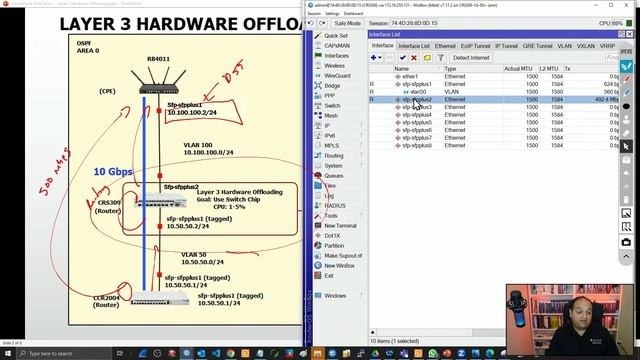Switch to the VLAN tab

(564, 46)
